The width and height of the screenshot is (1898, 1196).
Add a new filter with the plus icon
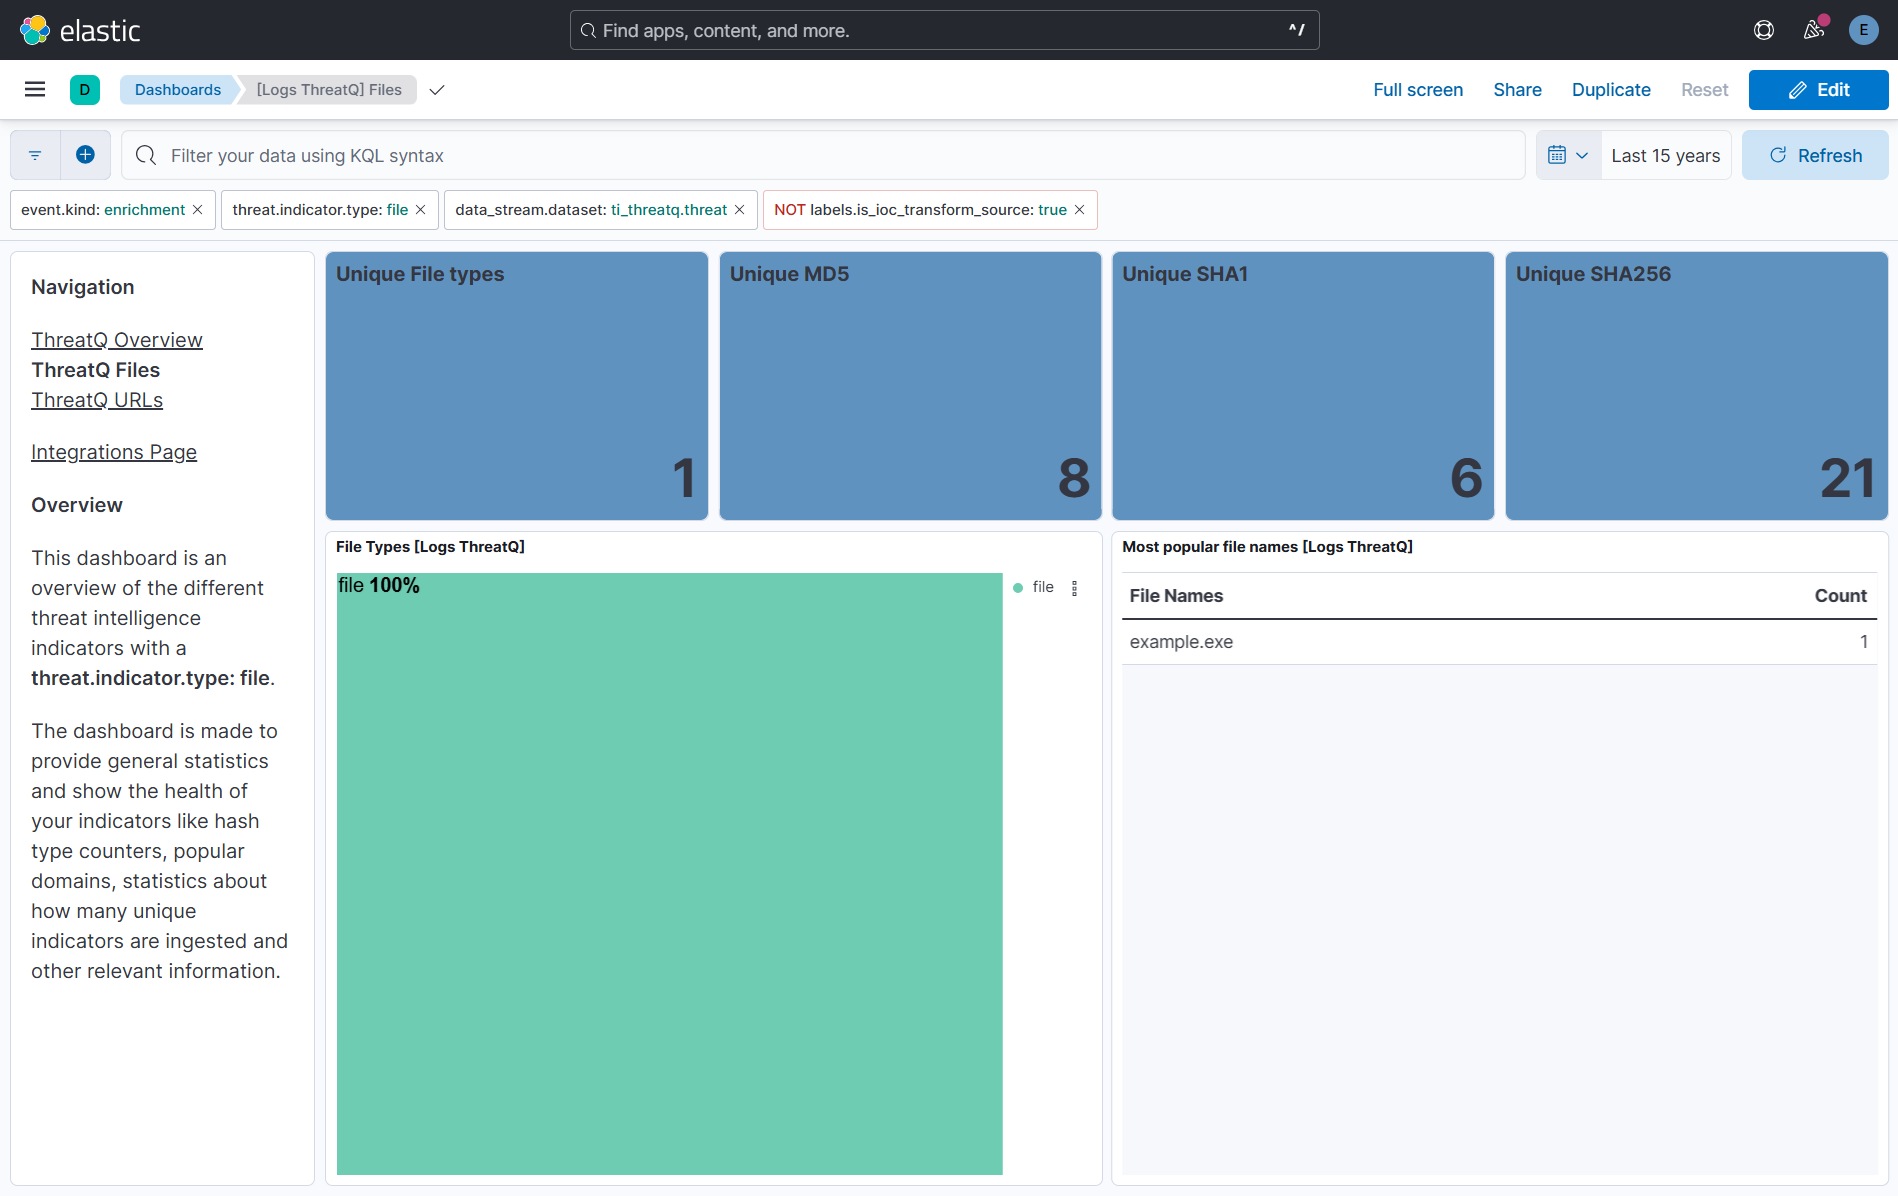tap(85, 155)
